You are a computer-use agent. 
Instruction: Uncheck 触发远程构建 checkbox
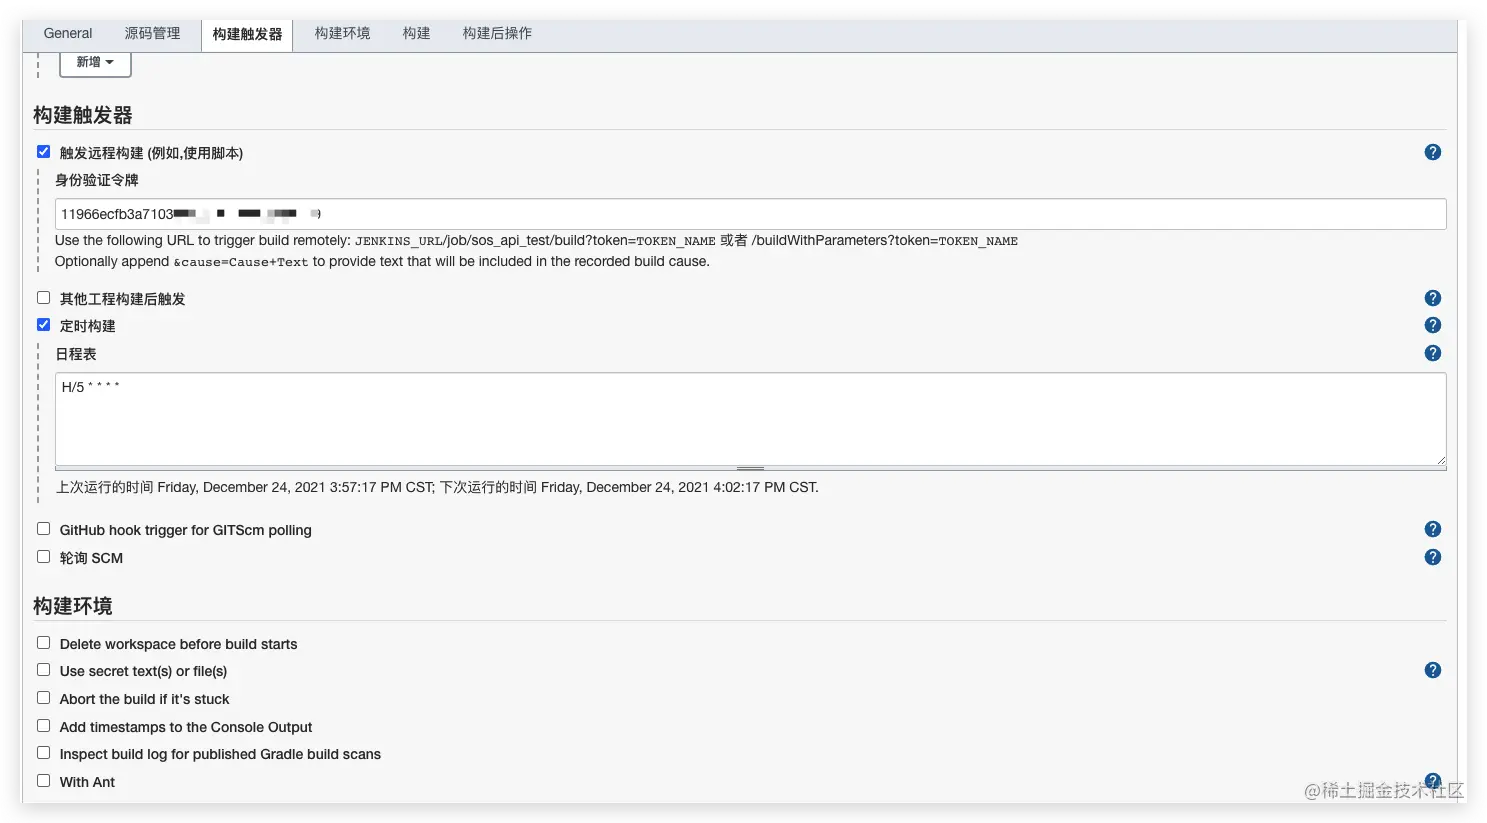[43, 152]
